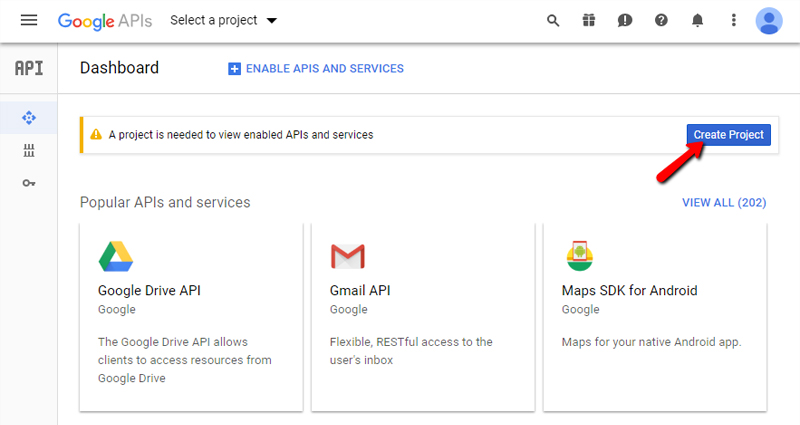Click the VIEW ALL (202) link
800x425 pixels.
pos(724,203)
